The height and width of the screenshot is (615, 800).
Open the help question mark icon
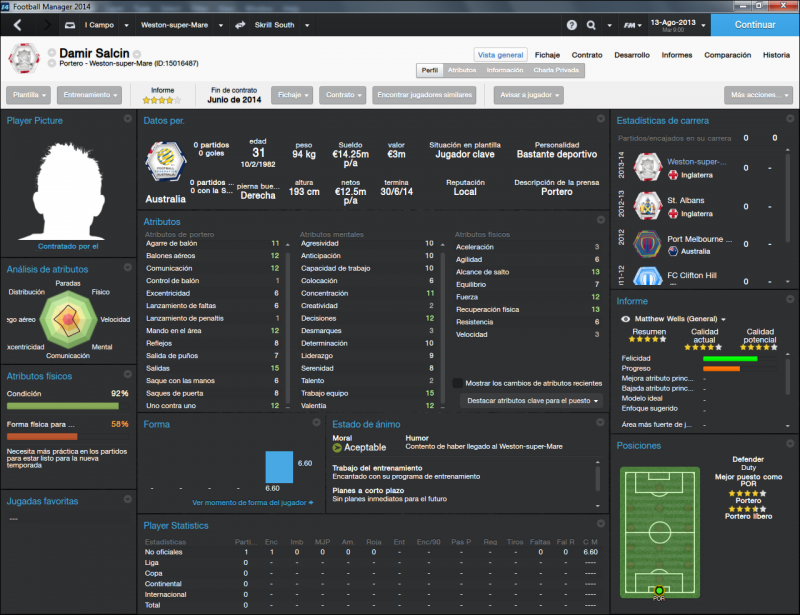tap(572, 25)
